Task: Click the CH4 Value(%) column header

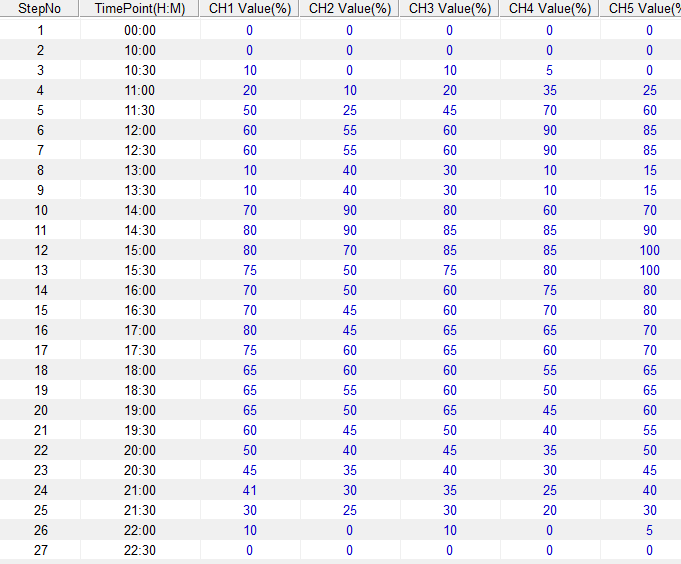Action: pyautogui.click(x=549, y=9)
